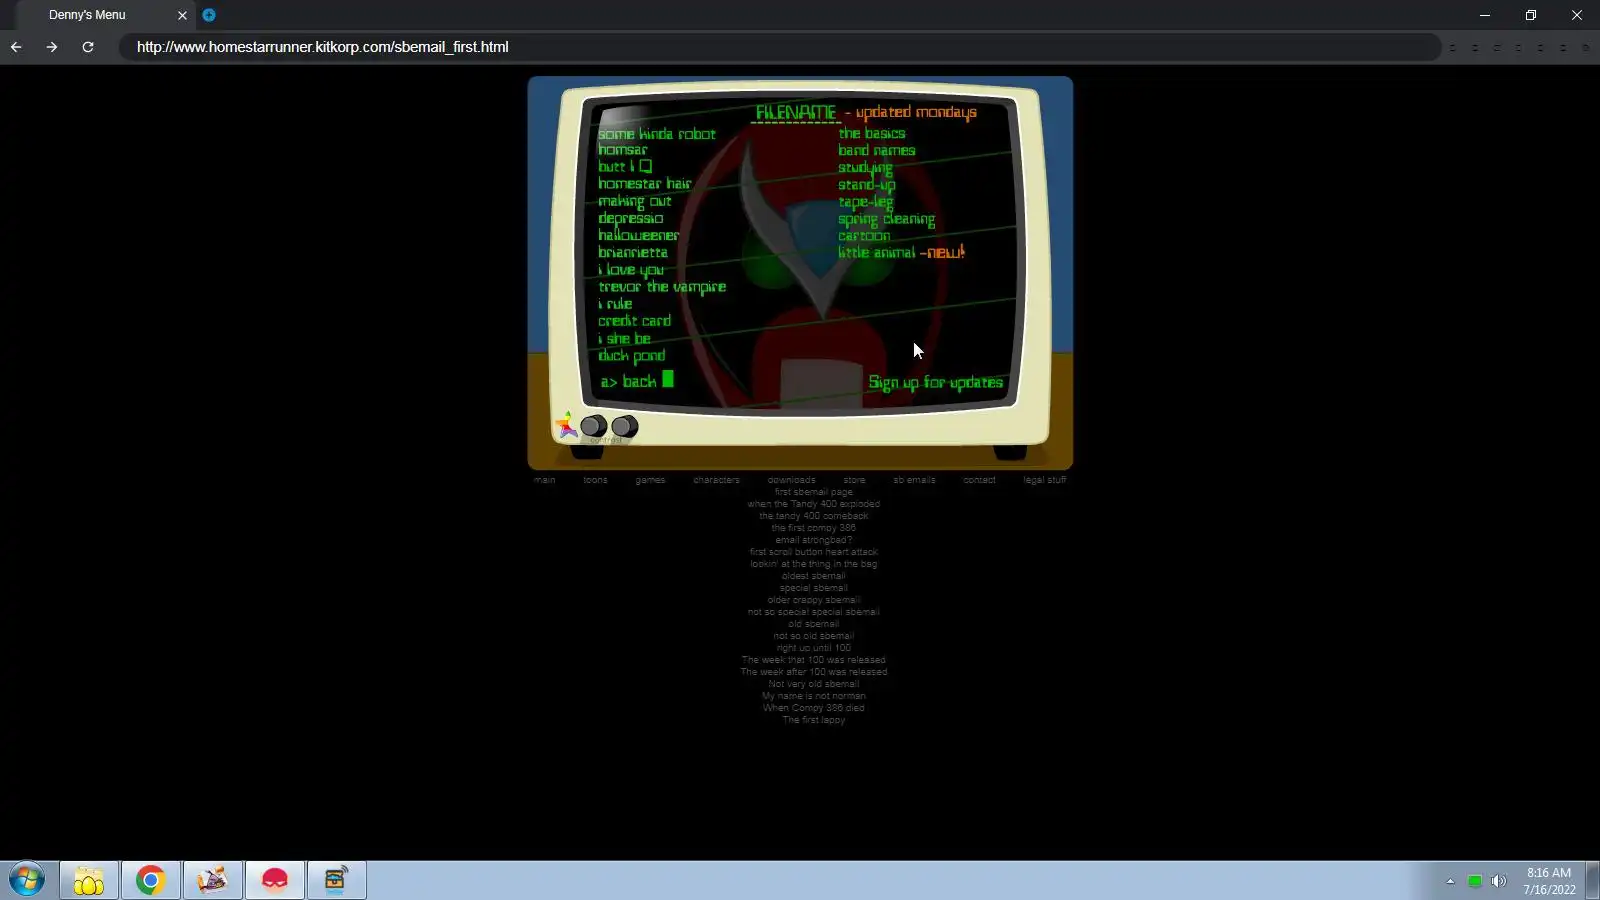Open the last pinned app on the taskbar
The height and width of the screenshot is (900, 1600).
point(336,880)
